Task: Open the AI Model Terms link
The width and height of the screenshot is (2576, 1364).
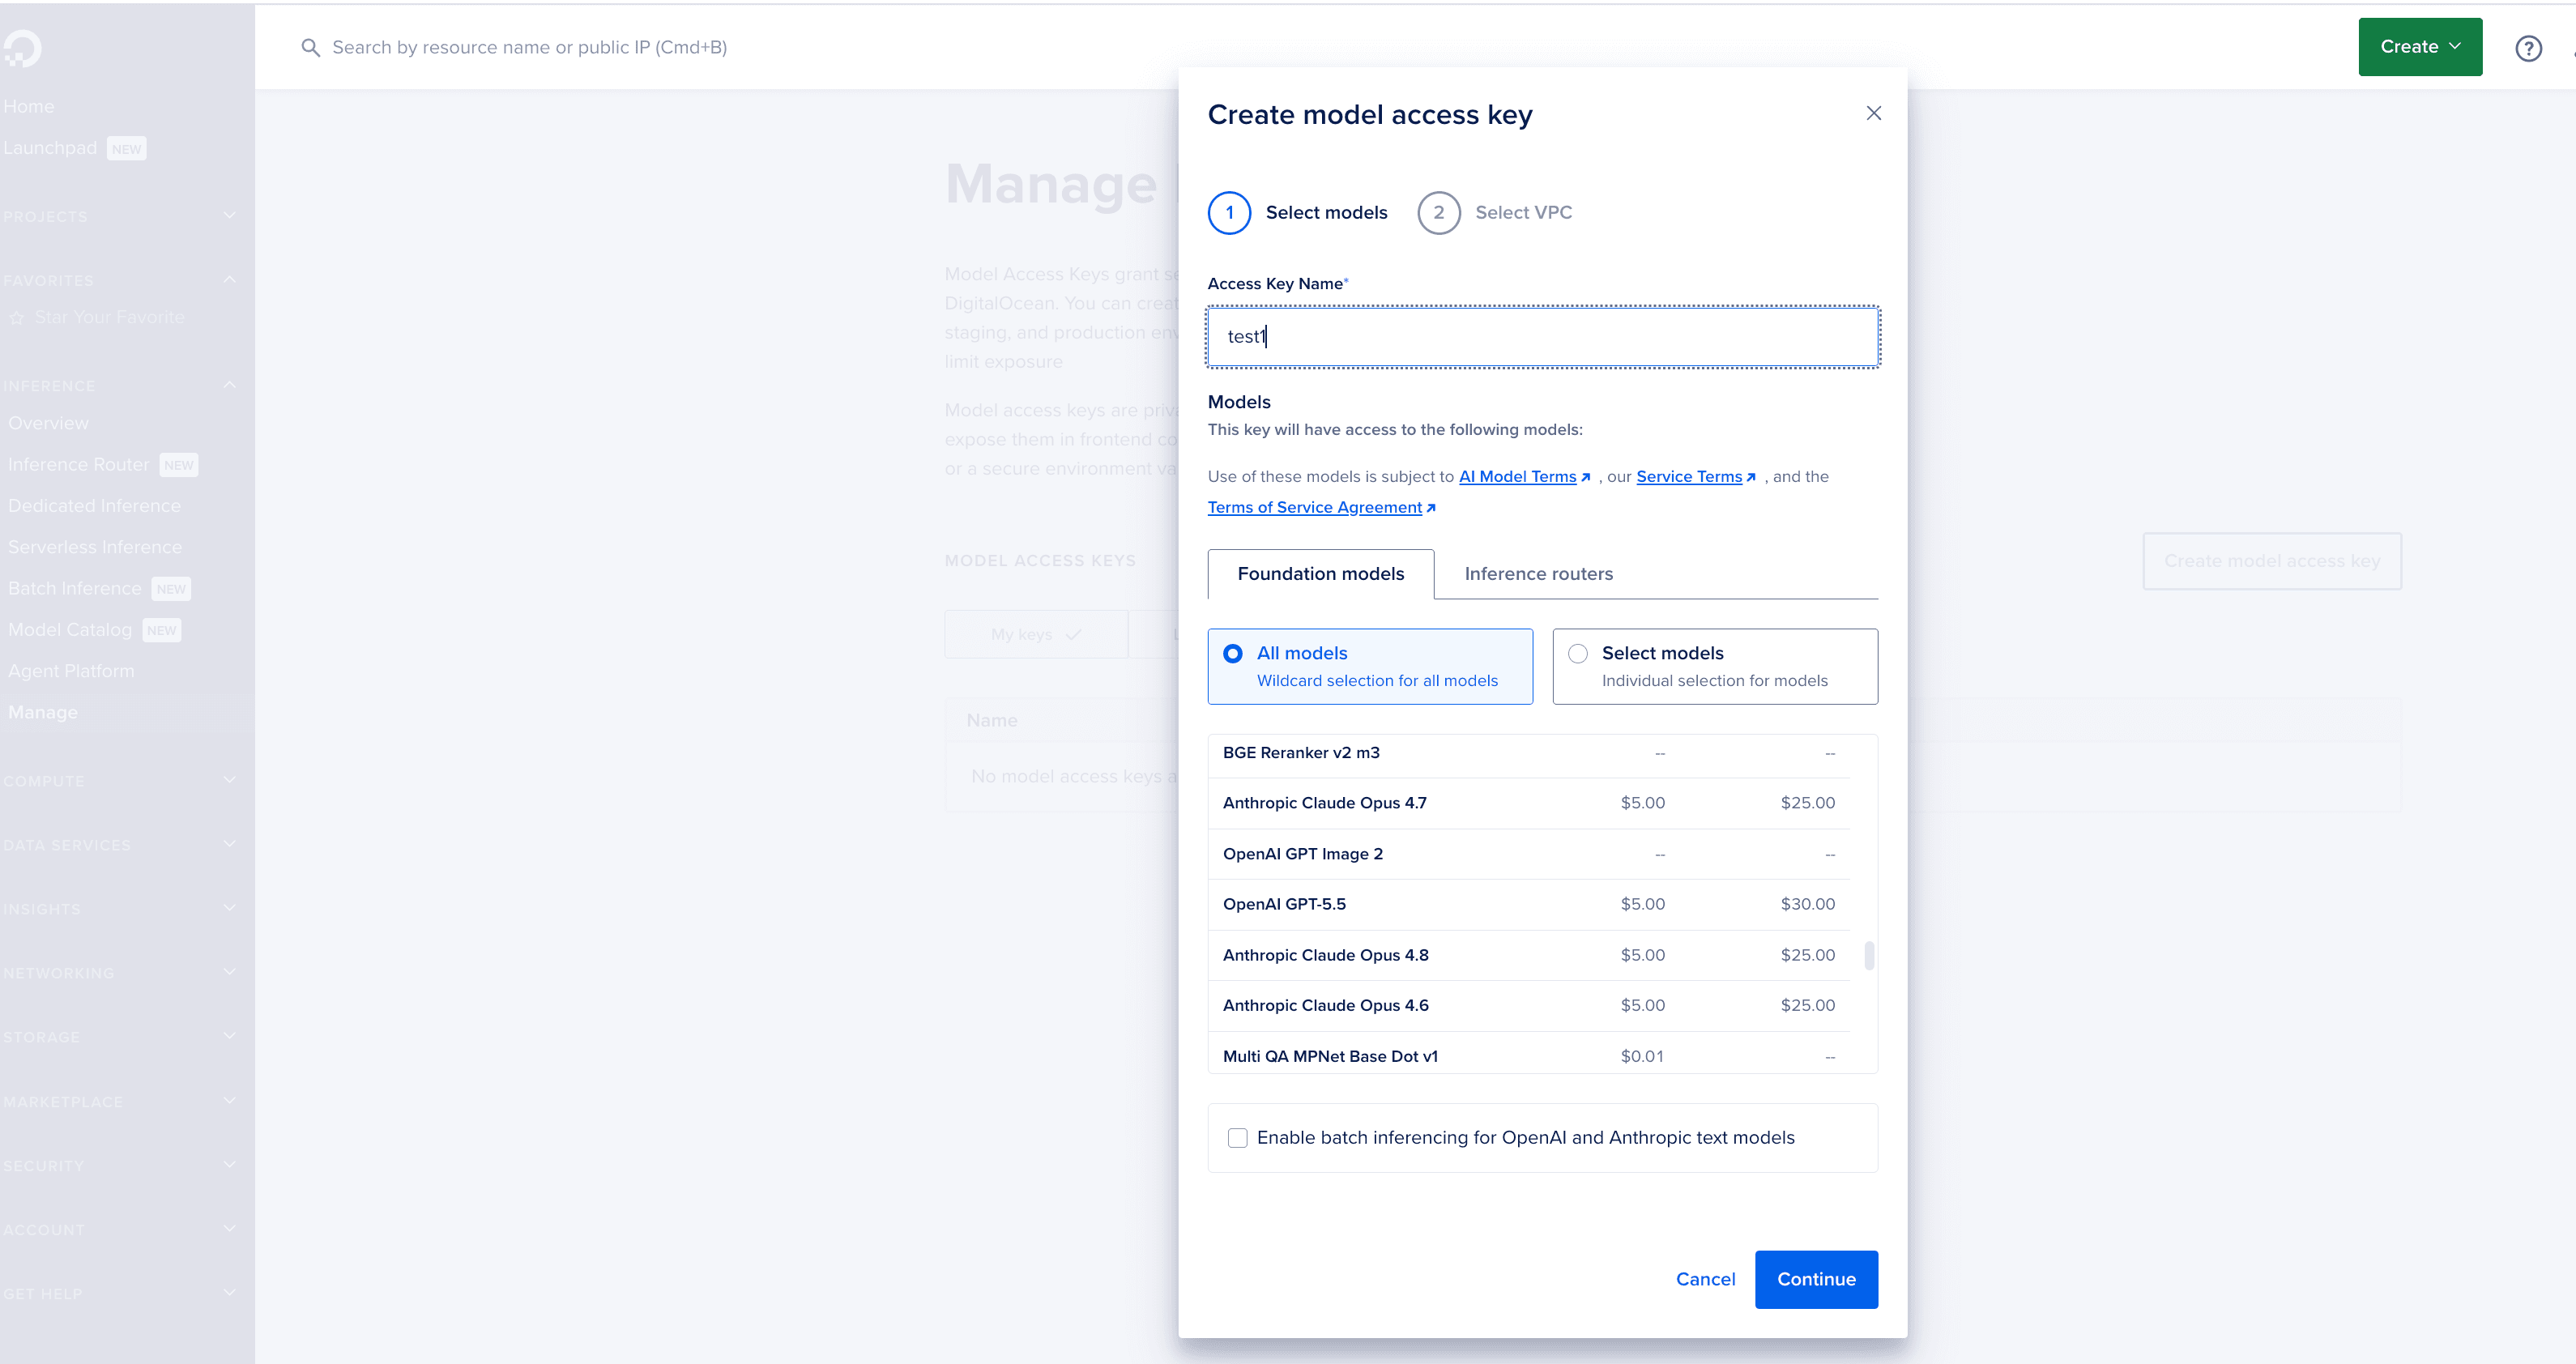Action: (x=1524, y=477)
